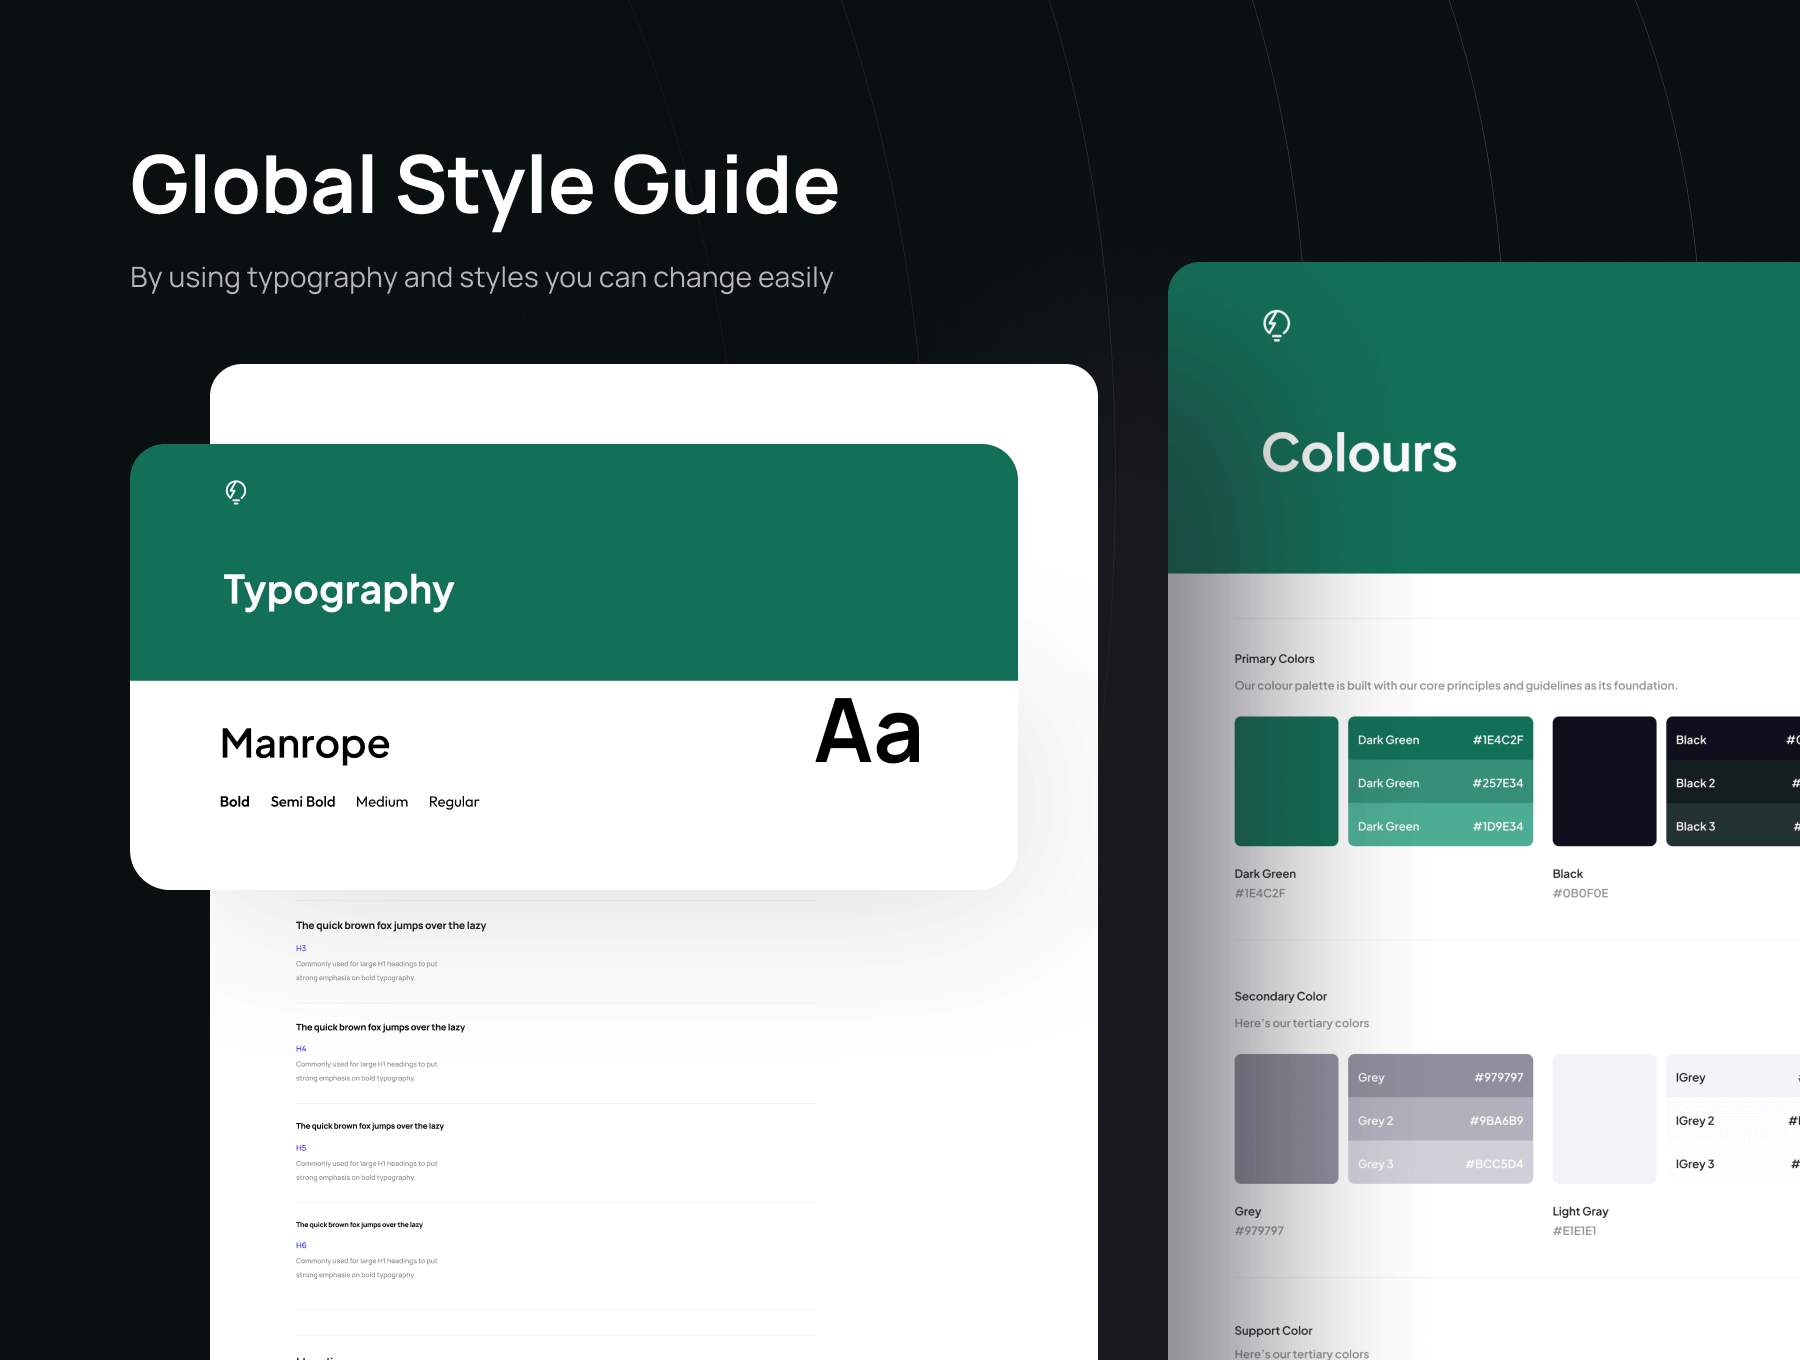This screenshot has height=1360, width=1800.
Task: Pick the Regular font weight label
Action: coord(453,802)
